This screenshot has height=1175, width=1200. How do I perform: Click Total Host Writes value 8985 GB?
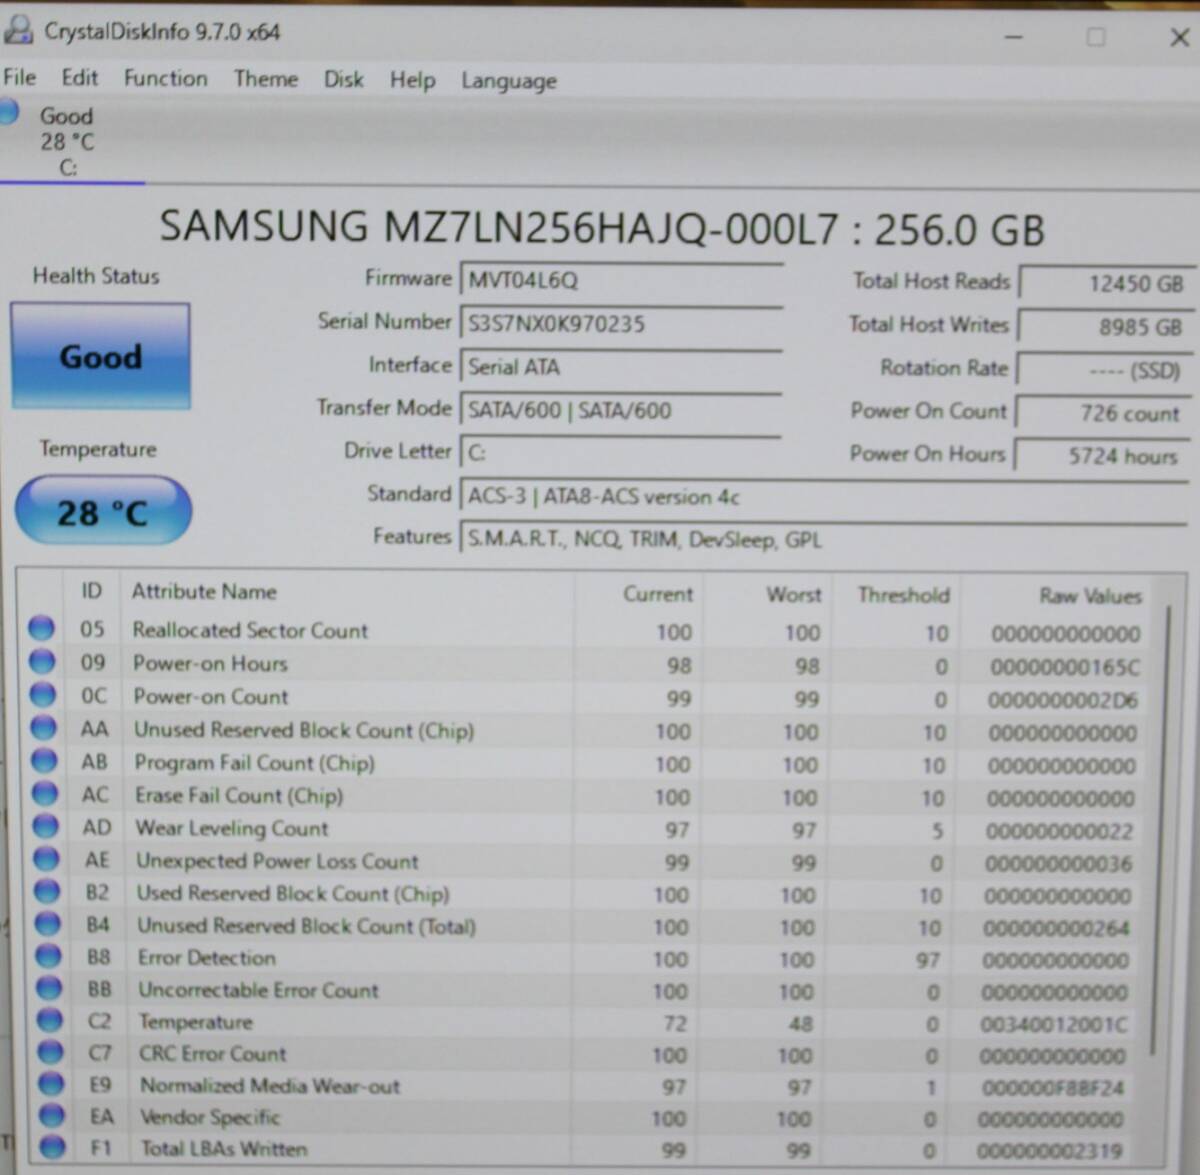click(x=1104, y=327)
